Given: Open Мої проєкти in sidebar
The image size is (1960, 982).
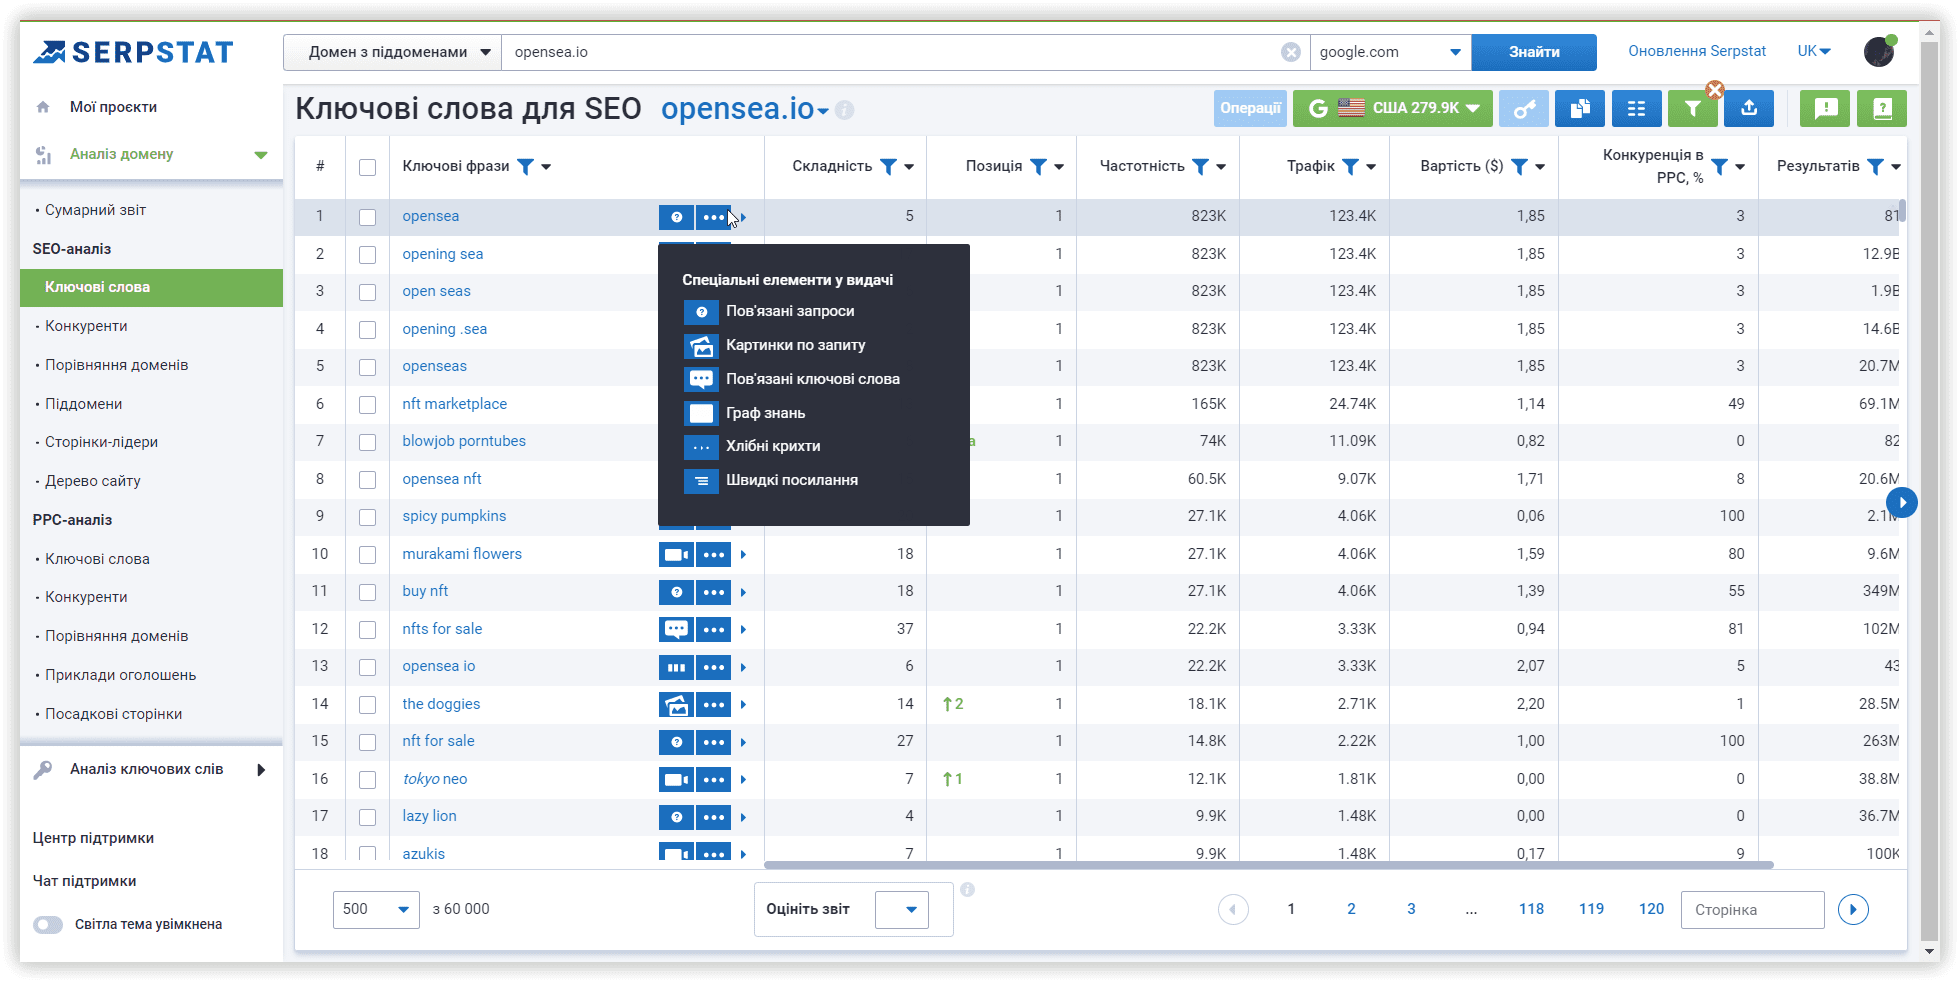Looking at the screenshot, I should click(113, 107).
